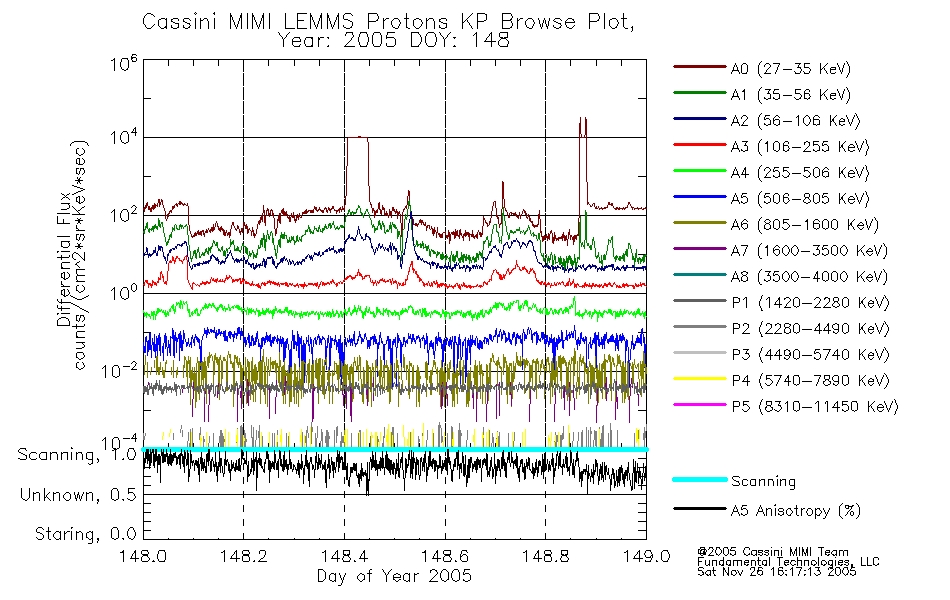Click the y-axis label 'Unknown, 0.5'
The image size is (950, 600).
point(78,495)
